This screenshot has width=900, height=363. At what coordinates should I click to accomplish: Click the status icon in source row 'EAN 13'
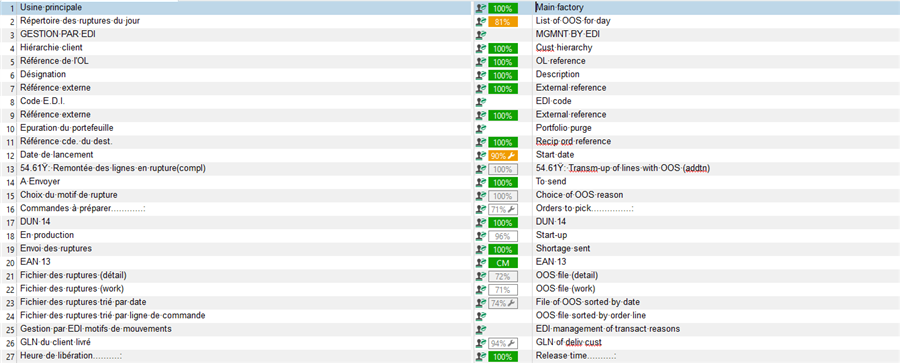click(x=481, y=262)
